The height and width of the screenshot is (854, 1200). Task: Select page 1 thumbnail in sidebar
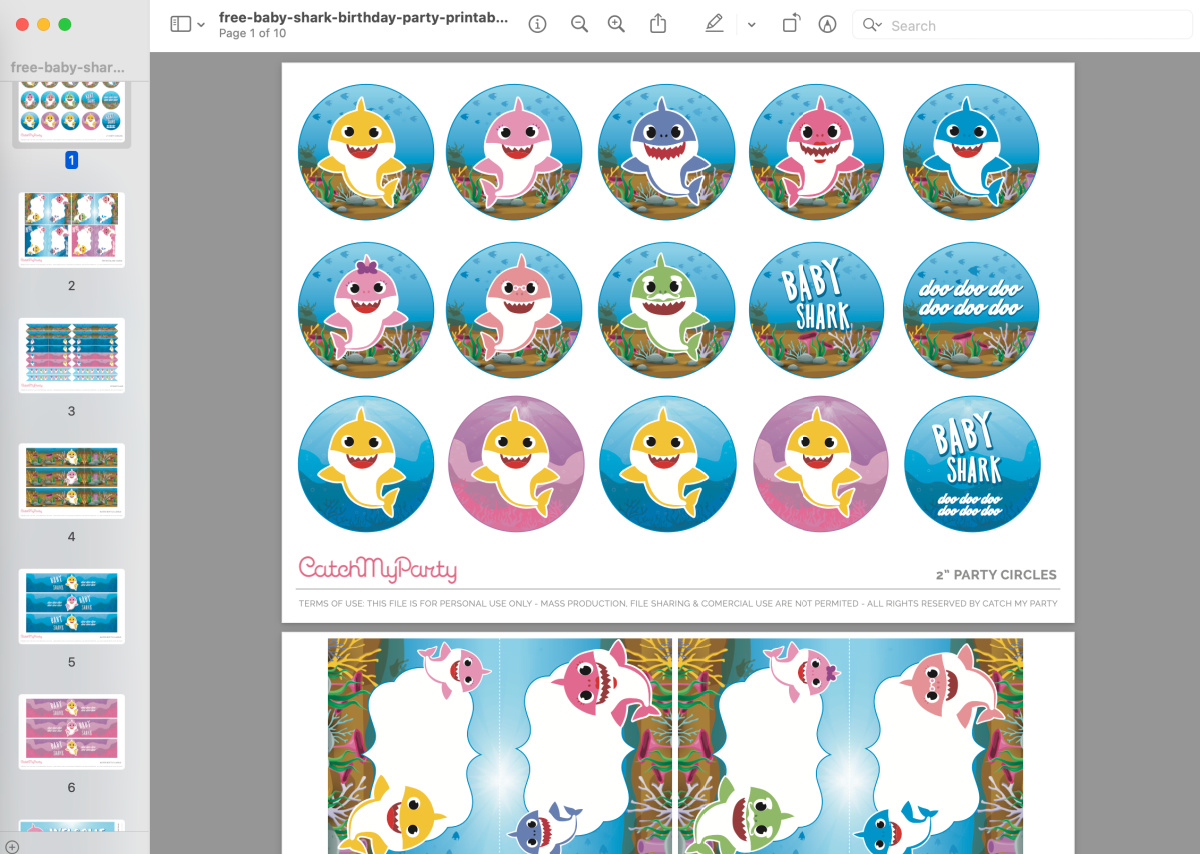[72, 112]
